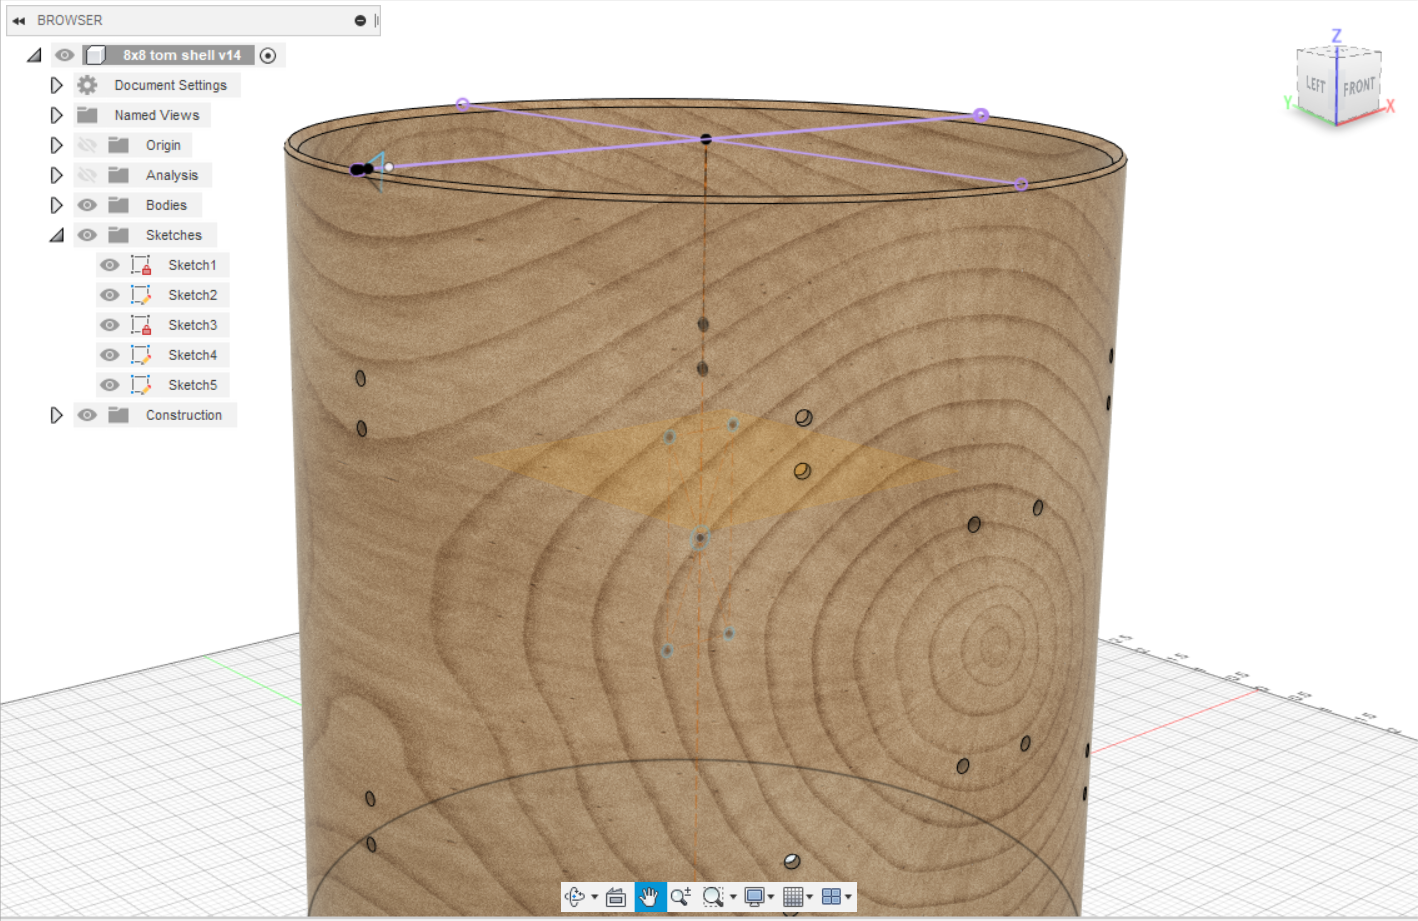Hide Sketch2 via its eye icon
Viewport: 1418px width, 921px height.
110,295
